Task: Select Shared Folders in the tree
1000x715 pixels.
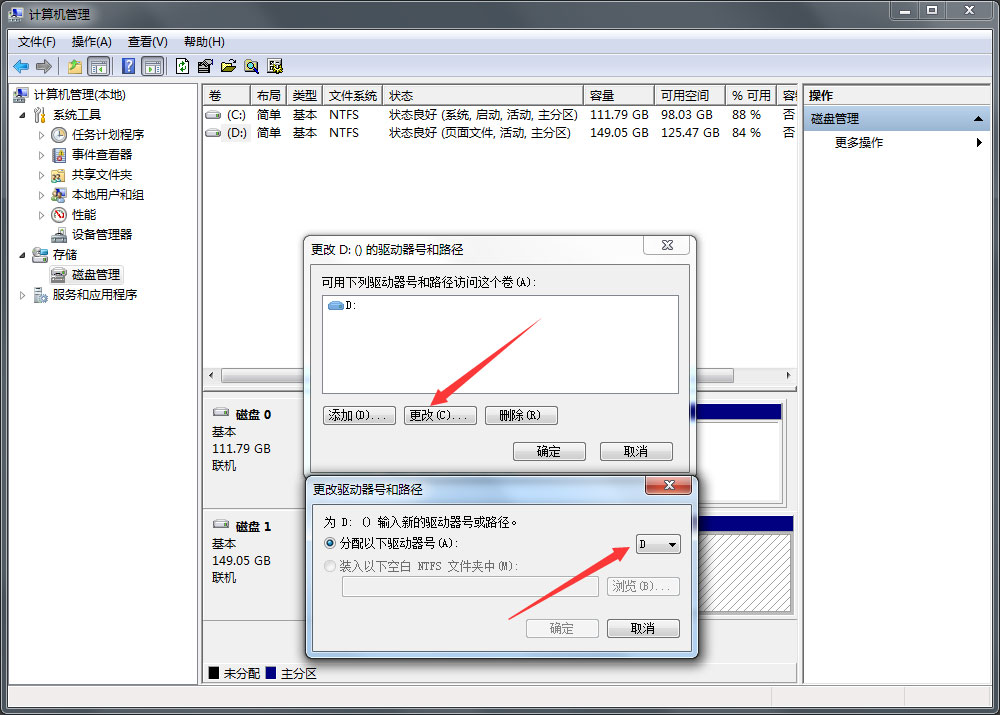Action: click(101, 175)
